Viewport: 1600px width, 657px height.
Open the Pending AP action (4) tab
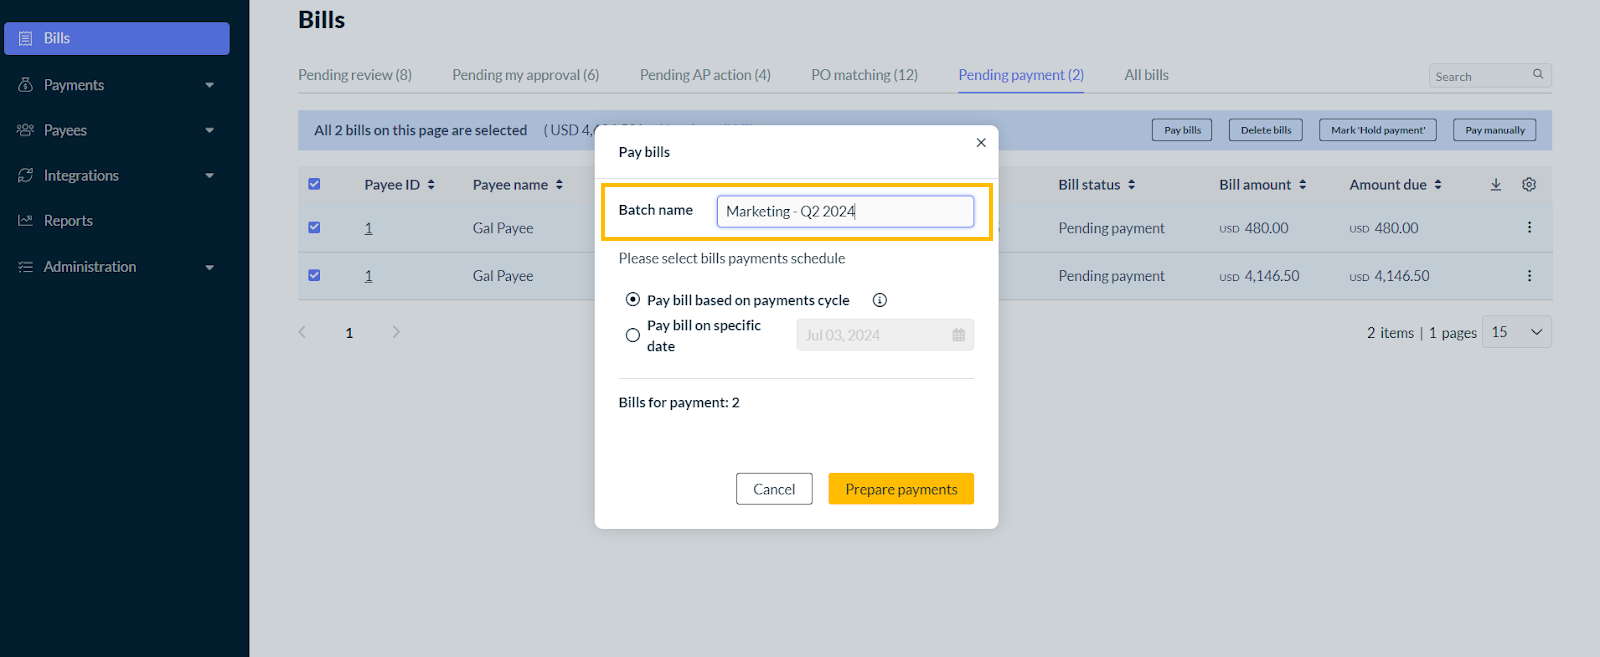point(705,75)
